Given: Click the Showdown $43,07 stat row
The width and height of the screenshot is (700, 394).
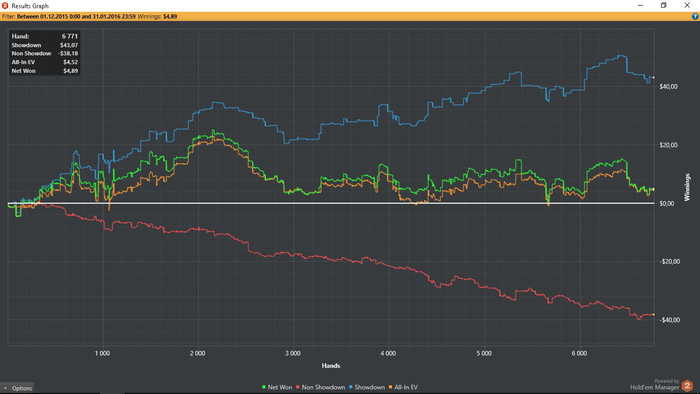Looking at the screenshot, I should point(45,45).
